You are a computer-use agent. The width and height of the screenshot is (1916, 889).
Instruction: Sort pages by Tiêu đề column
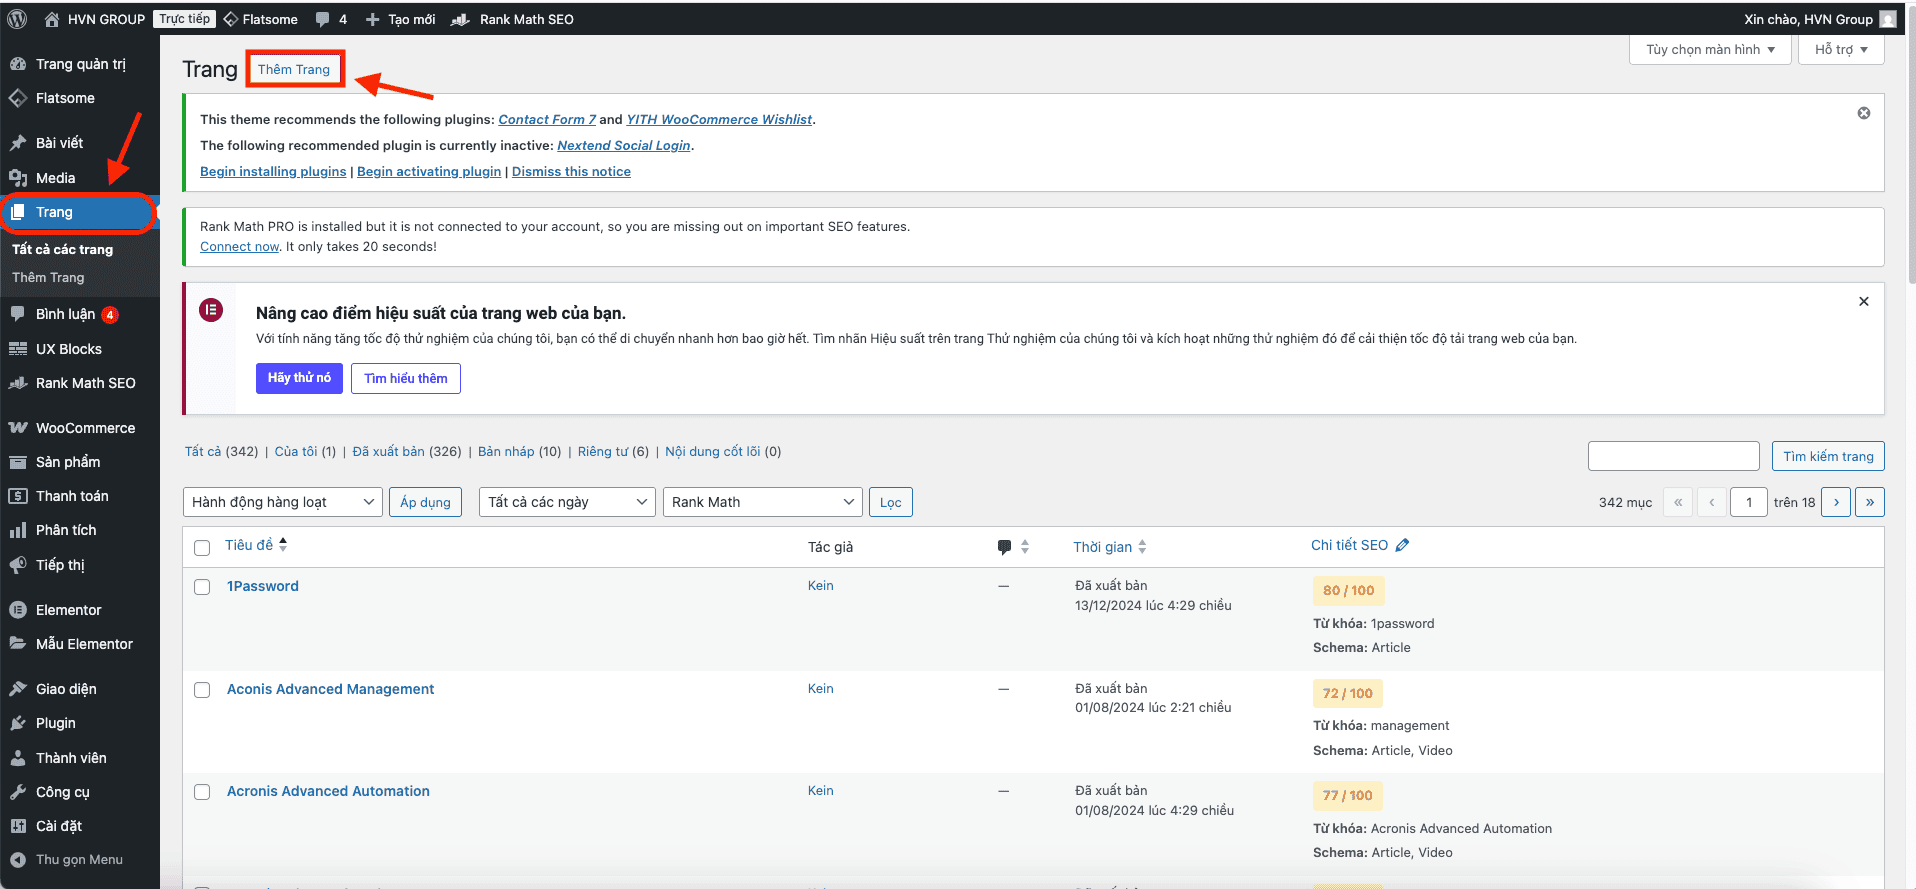[256, 545]
